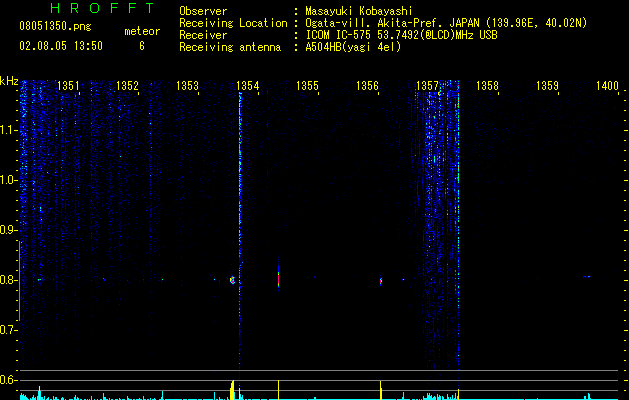This screenshot has width=629, height=400.
Task: Click the 1357 time axis label
Action: point(428,86)
